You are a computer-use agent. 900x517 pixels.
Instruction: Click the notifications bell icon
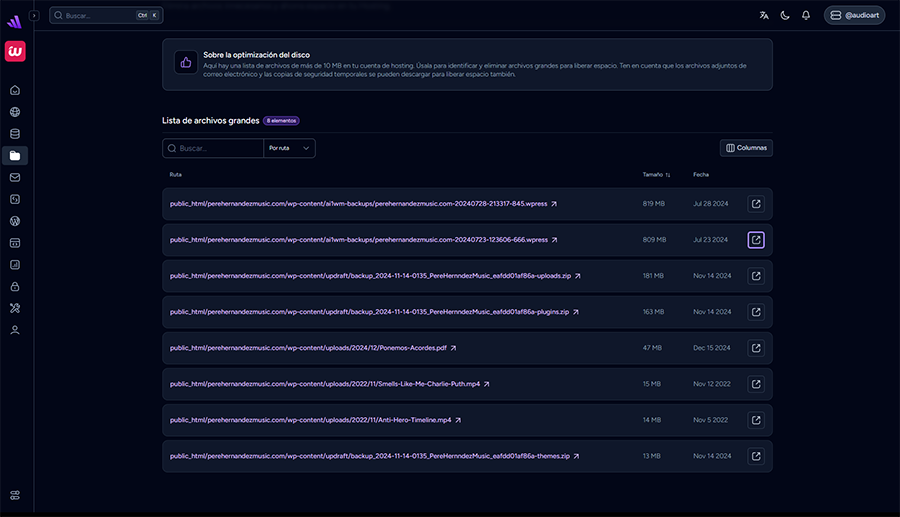pos(806,15)
